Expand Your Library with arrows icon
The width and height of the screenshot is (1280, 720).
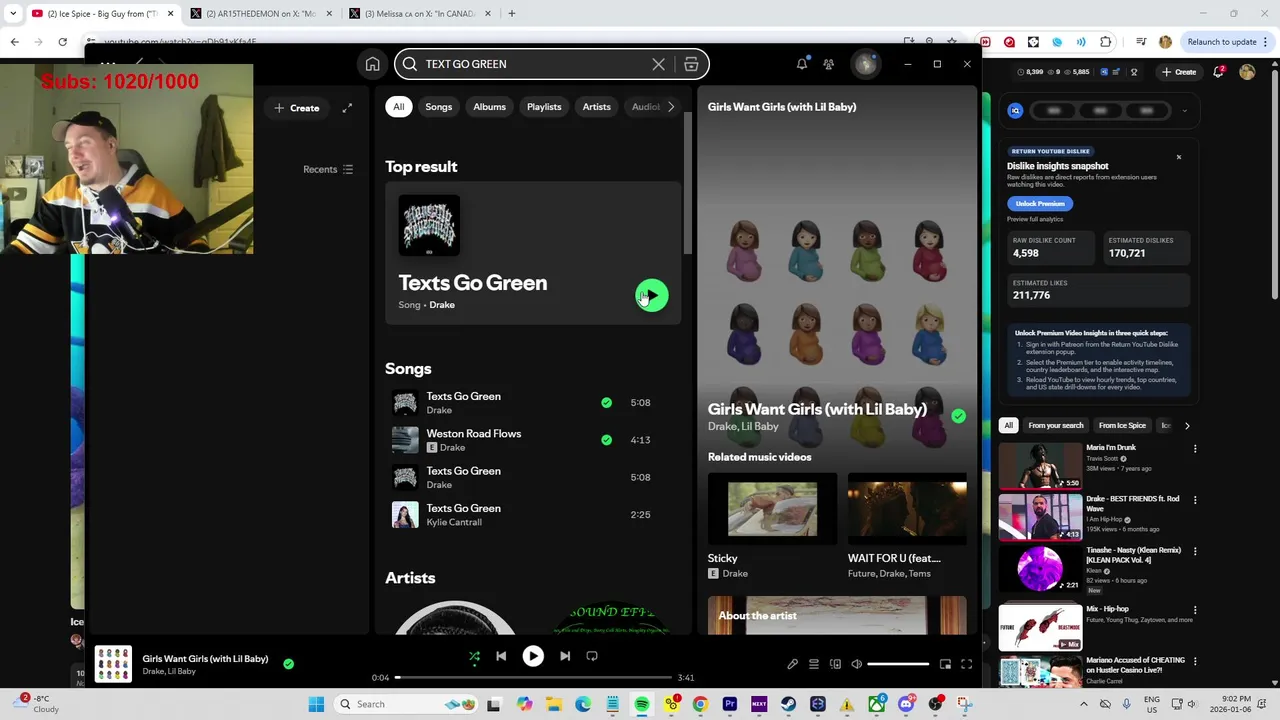[x=347, y=108]
